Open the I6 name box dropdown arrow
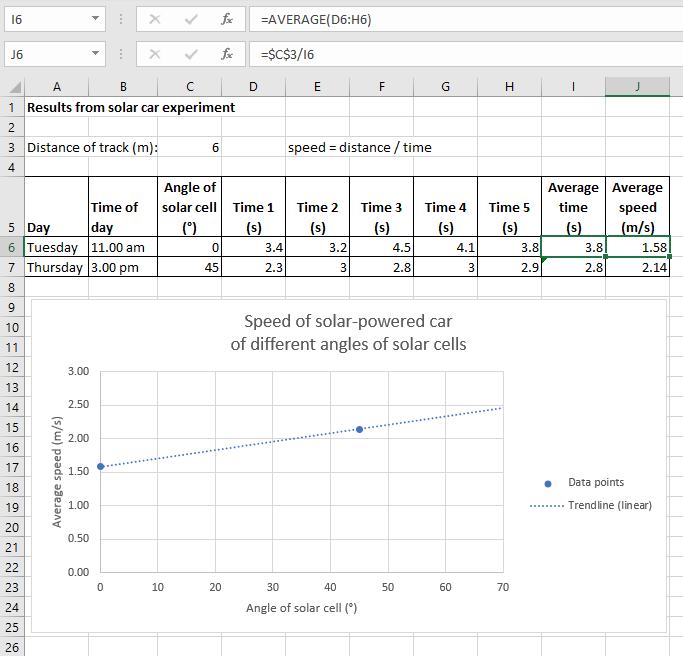 (95, 18)
